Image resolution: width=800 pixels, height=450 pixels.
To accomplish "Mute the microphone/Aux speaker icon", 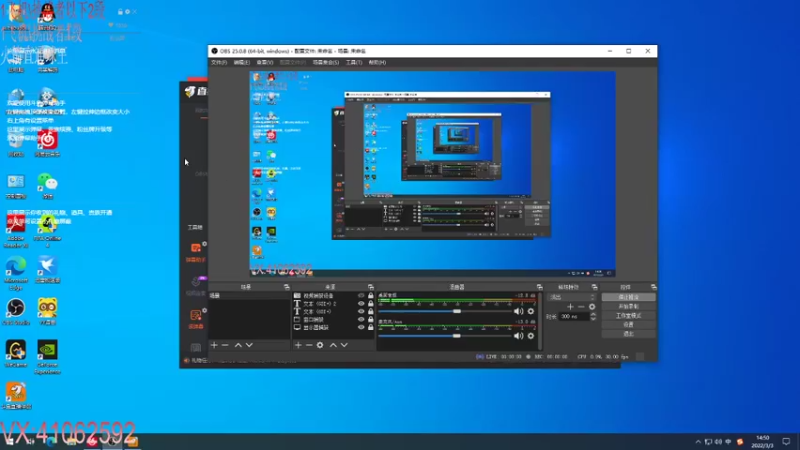I will tap(518, 336).
